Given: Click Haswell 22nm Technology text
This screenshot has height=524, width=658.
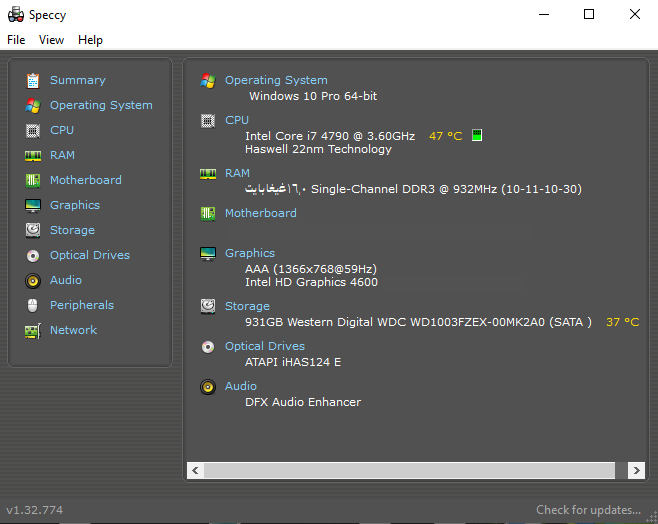Looking at the screenshot, I should click(x=318, y=149).
